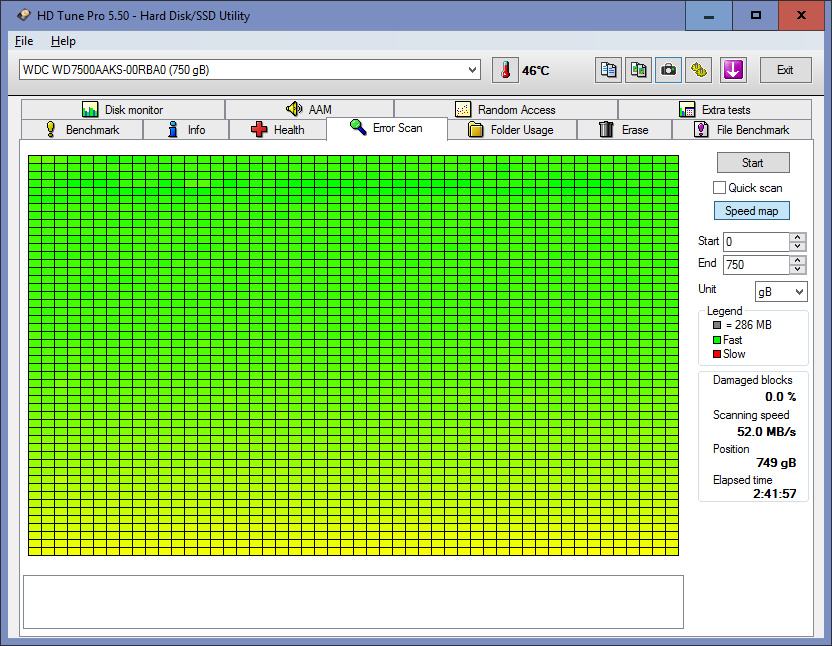Increase the Start value with up arrow
The width and height of the screenshot is (832, 646).
tap(797, 237)
